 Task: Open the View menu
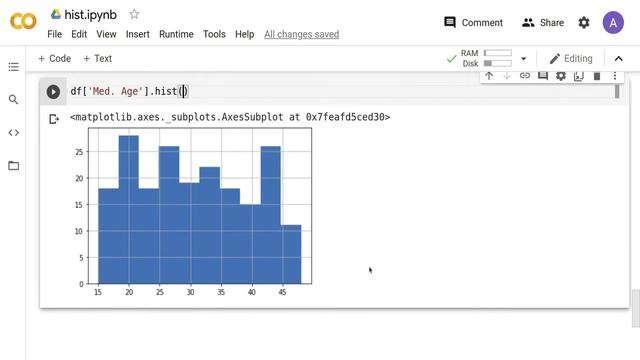(x=106, y=34)
